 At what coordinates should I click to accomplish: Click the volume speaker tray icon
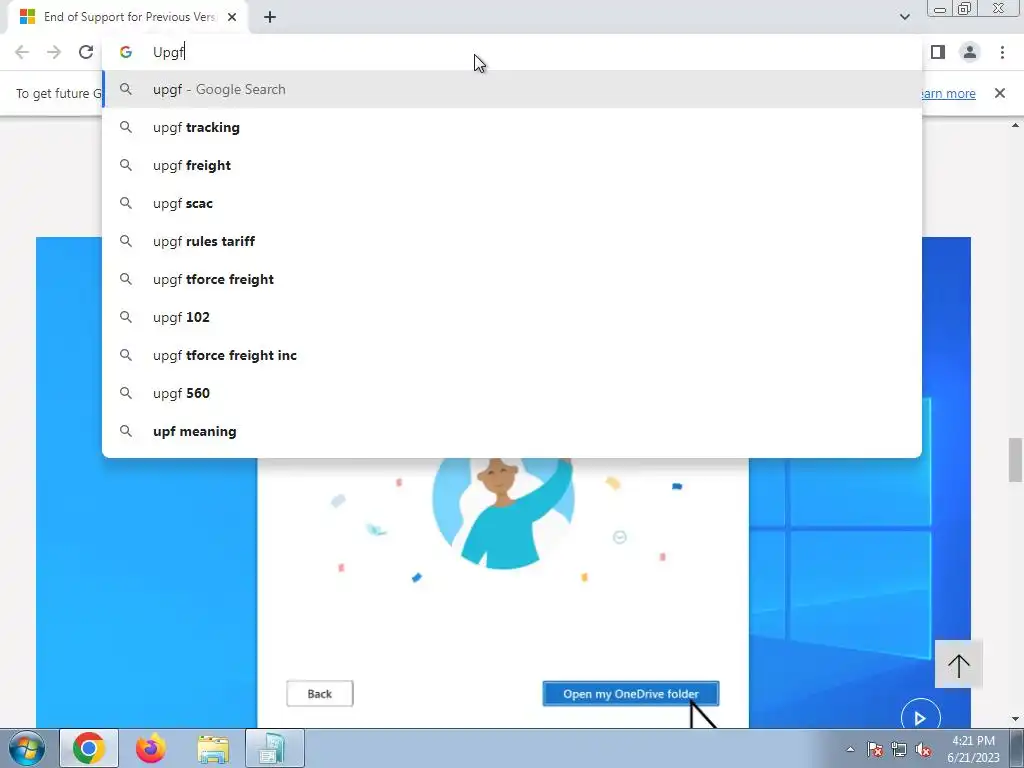(923, 749)
